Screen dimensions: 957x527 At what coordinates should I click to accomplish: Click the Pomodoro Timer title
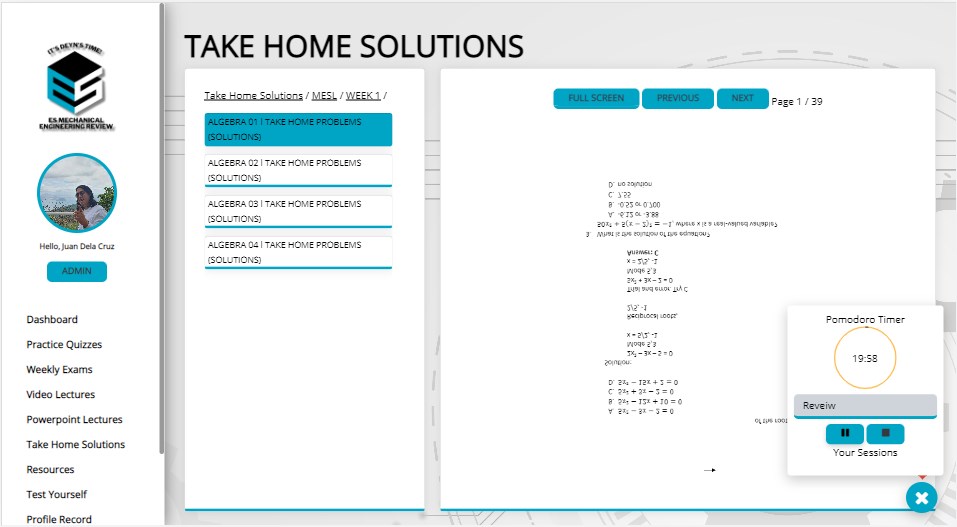865,319
